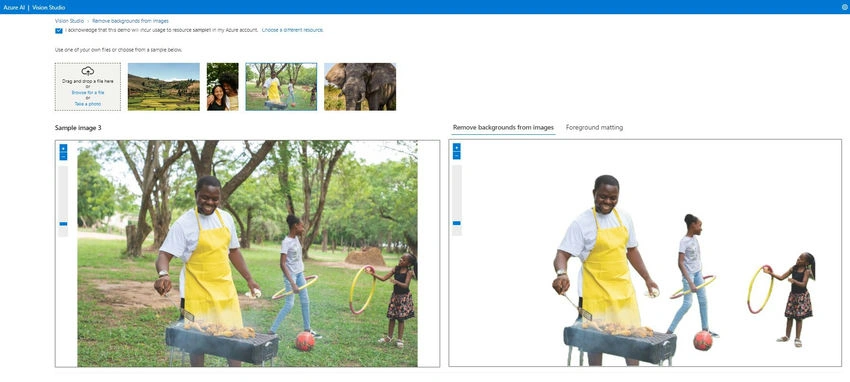Zoom out on the original image
Viewport: 850px width, 382px height.
[x=63, y=157]
